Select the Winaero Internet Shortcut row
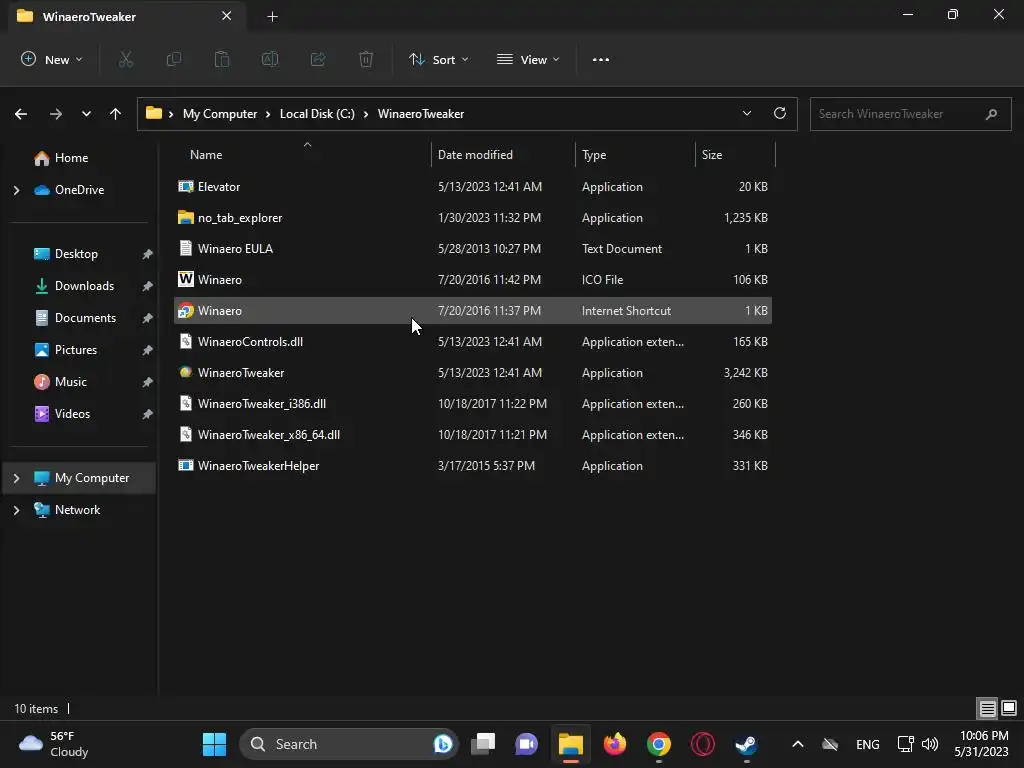The width and height of the screenshot is (1024, 768). coord(473,311)
